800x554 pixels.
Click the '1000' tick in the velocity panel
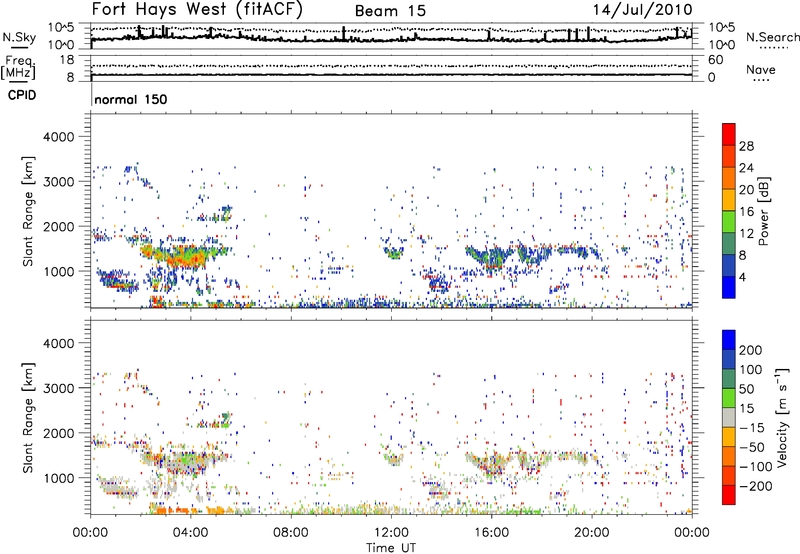pyautogui.click(x=59, y=478)
